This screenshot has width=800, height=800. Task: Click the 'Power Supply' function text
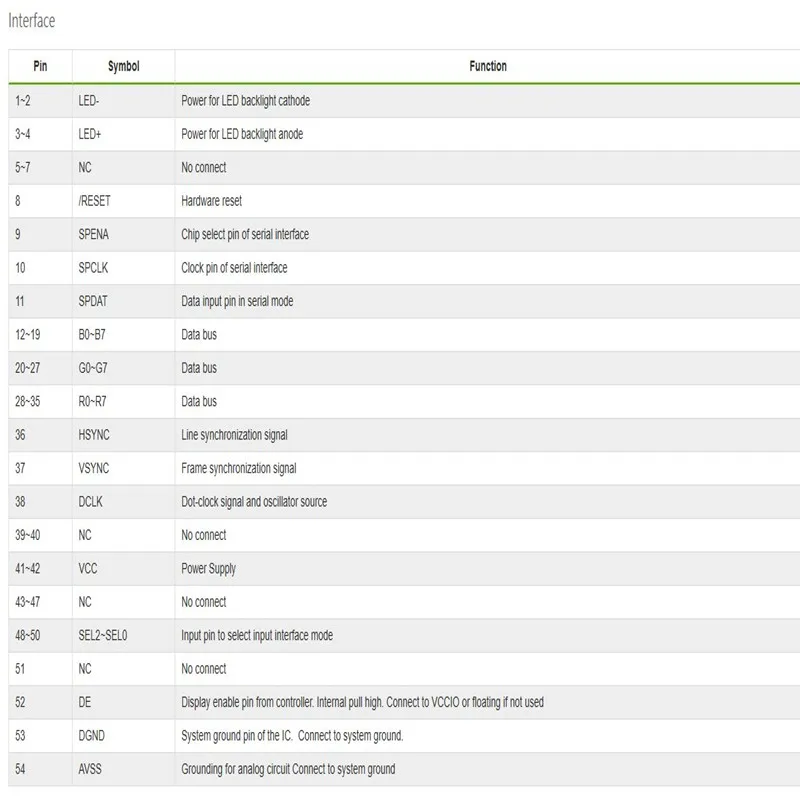[x=209, y=569]
